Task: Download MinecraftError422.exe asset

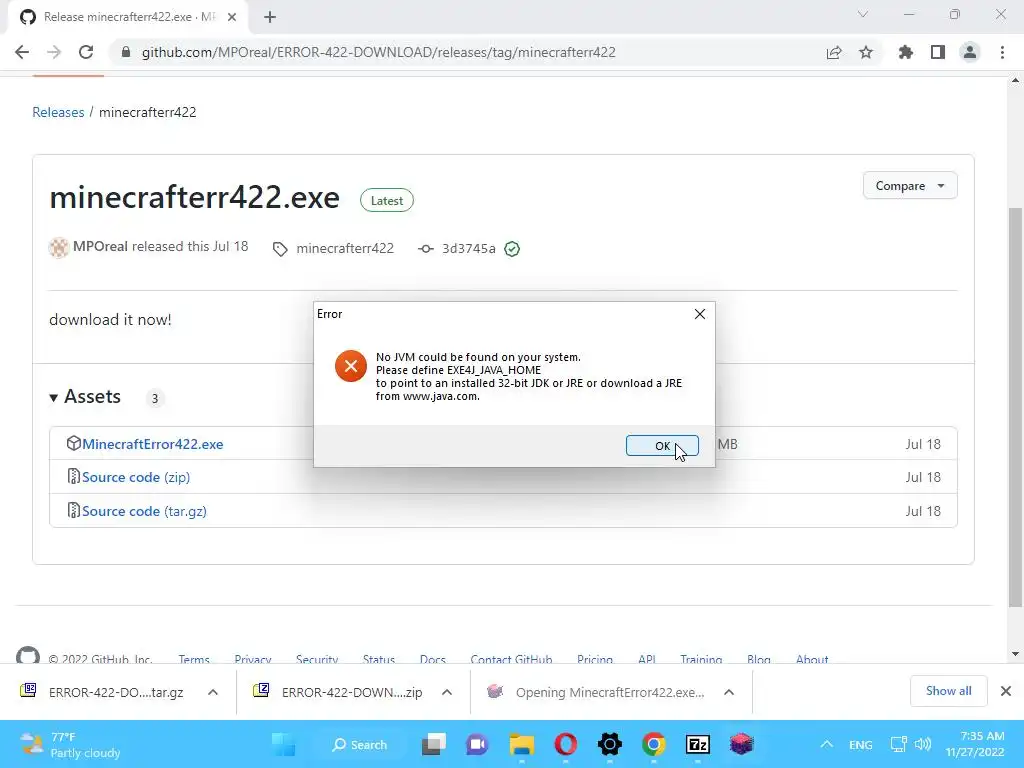Action: coord(152,444)
